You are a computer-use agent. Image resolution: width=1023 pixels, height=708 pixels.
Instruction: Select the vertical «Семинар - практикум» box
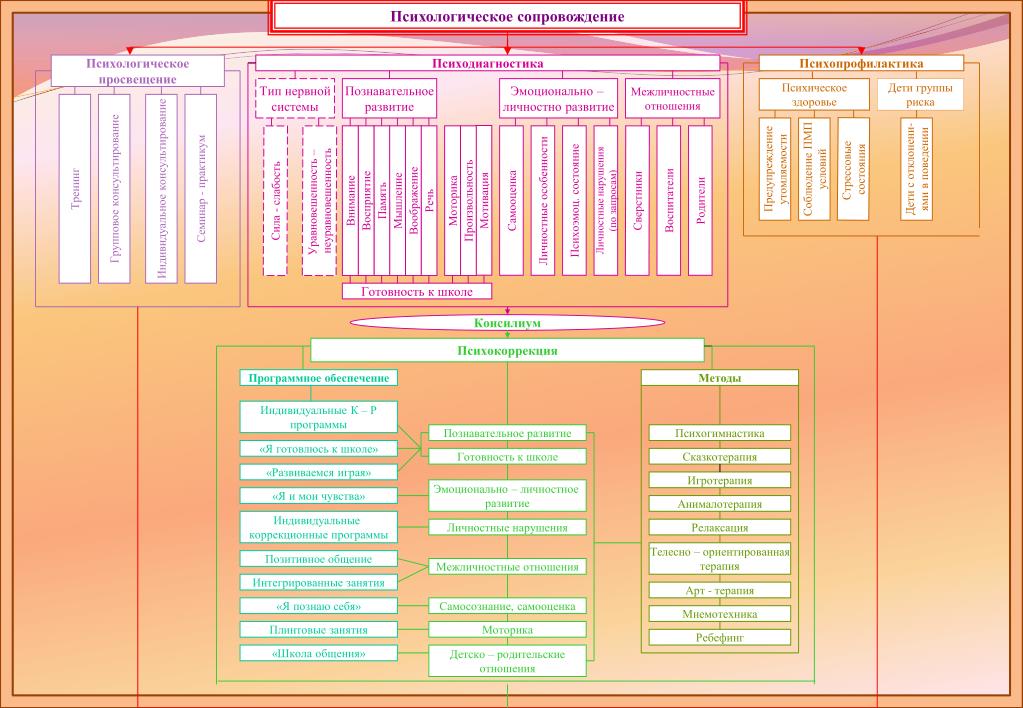click(201, 189)
